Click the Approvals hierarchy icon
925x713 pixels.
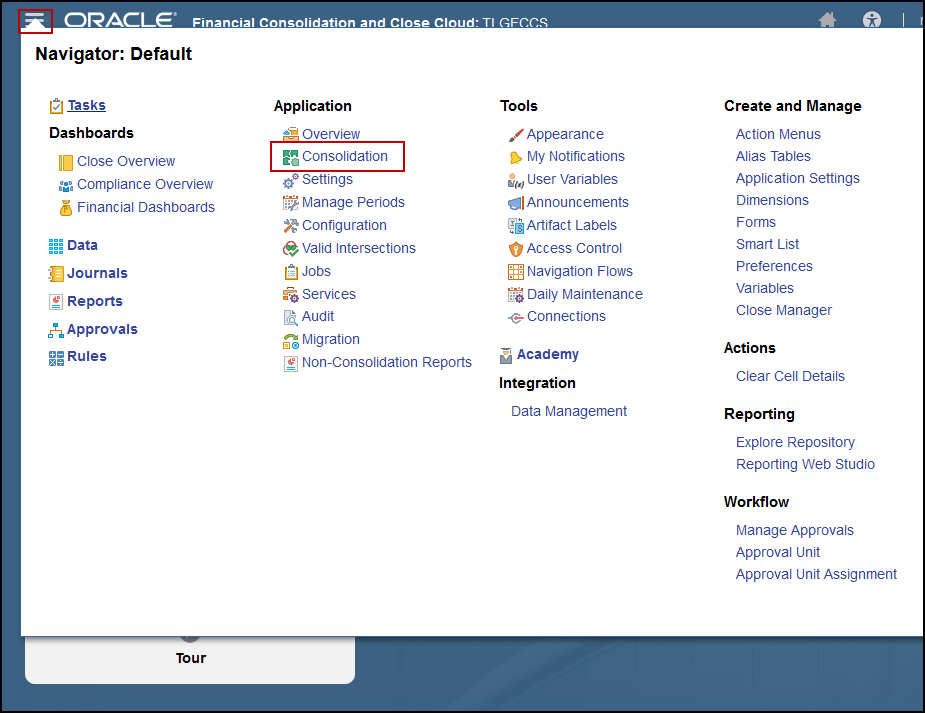click(x=56, y=330)
